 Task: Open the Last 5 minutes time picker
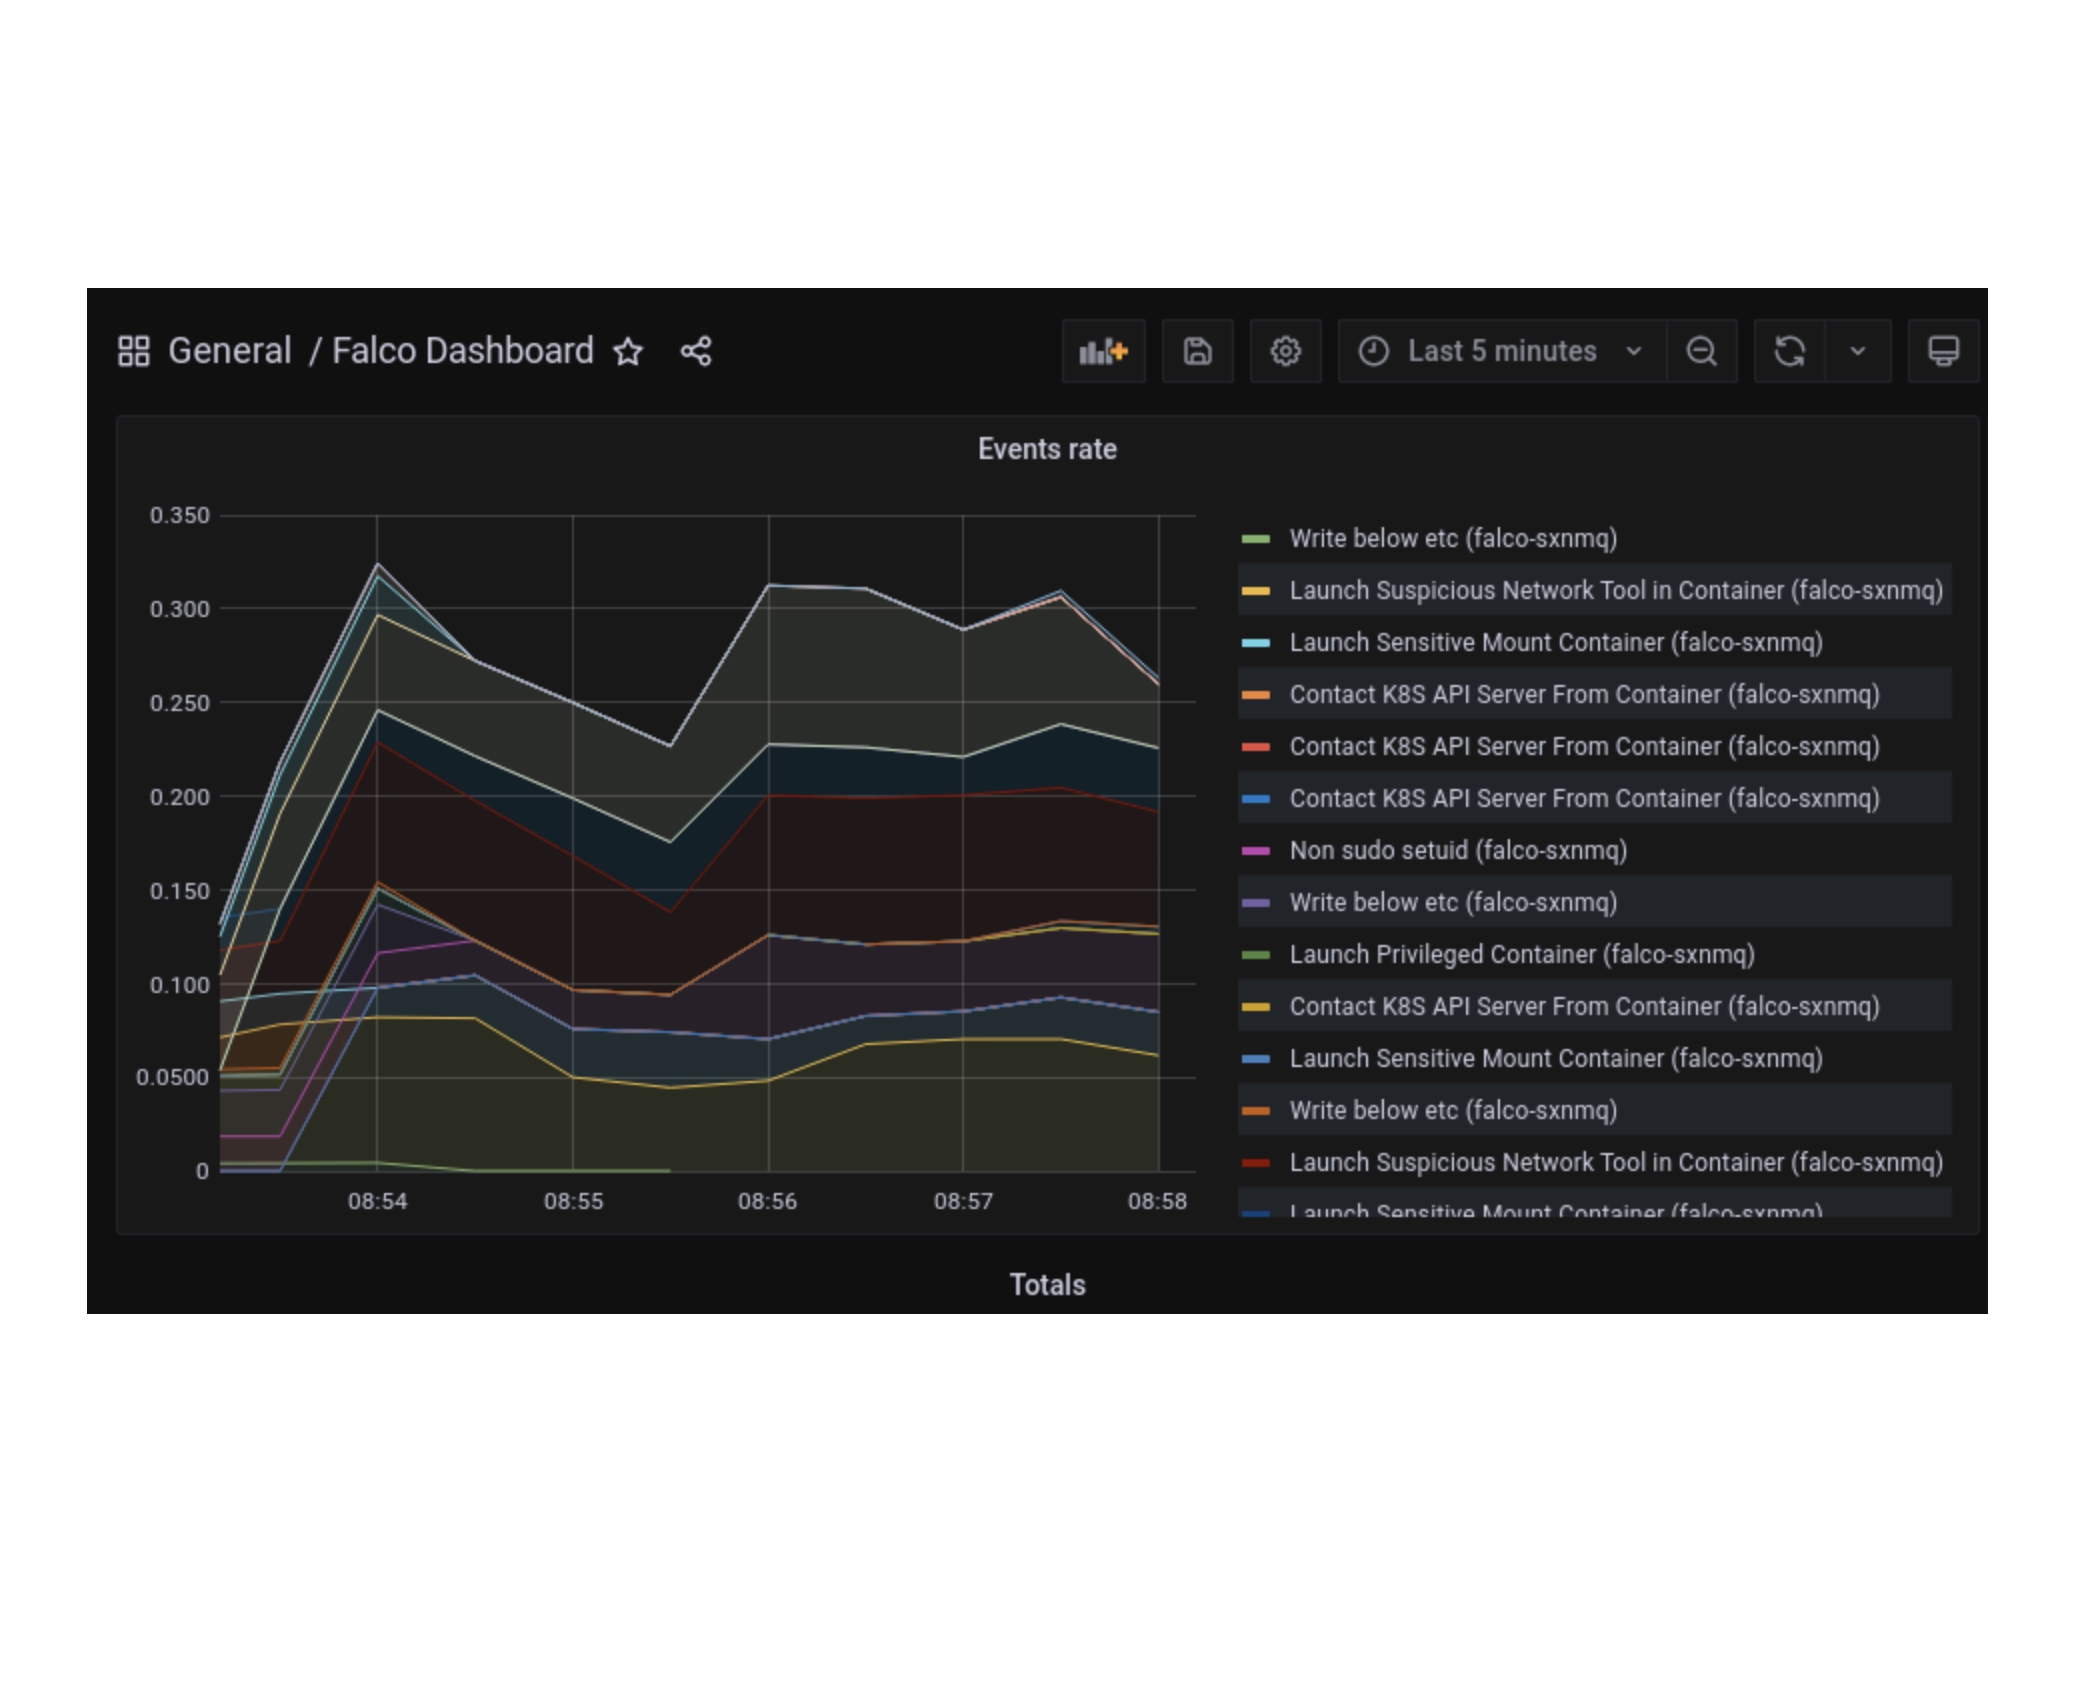pos(1502,351)
